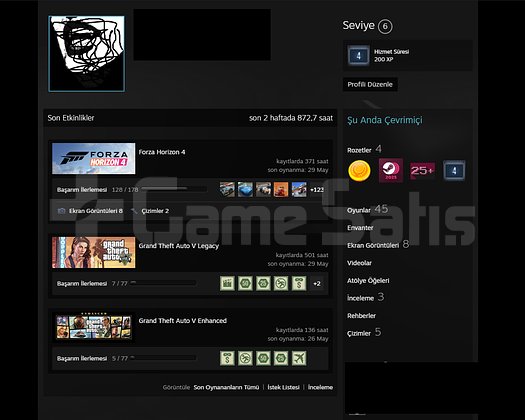Viewport: 525px width, 420px height.
Task: Click 'kayıtlarda 501 saat' text
Action: click(302, 255)
